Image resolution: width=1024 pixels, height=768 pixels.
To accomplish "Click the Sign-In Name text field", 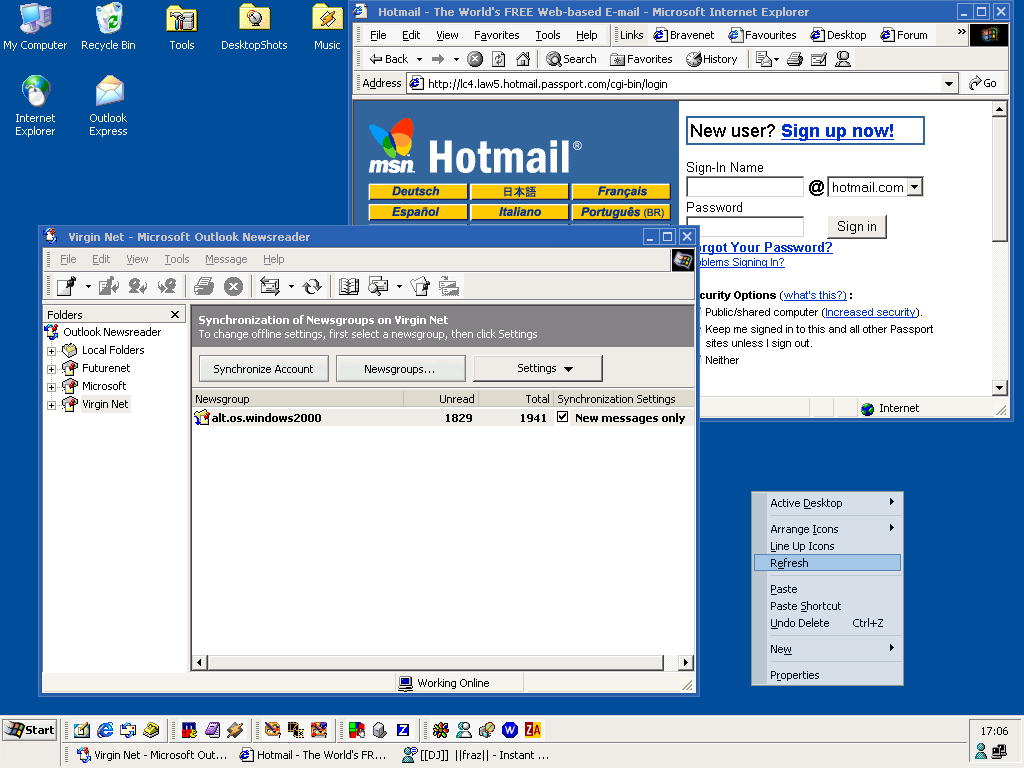I will [x=744, y=187].
